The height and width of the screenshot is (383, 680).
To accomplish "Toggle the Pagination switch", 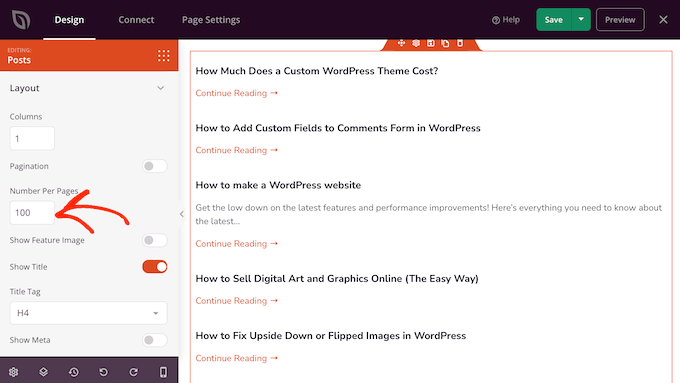I will pos(154,166).
